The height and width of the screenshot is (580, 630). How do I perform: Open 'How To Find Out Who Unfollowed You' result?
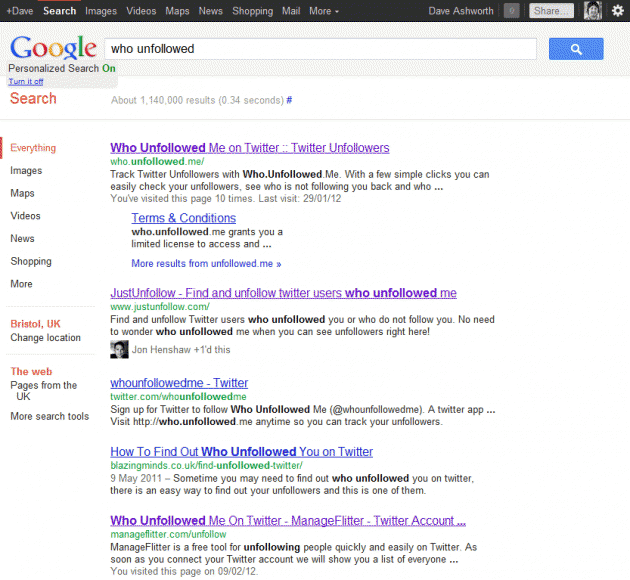(x=241, y=452)
